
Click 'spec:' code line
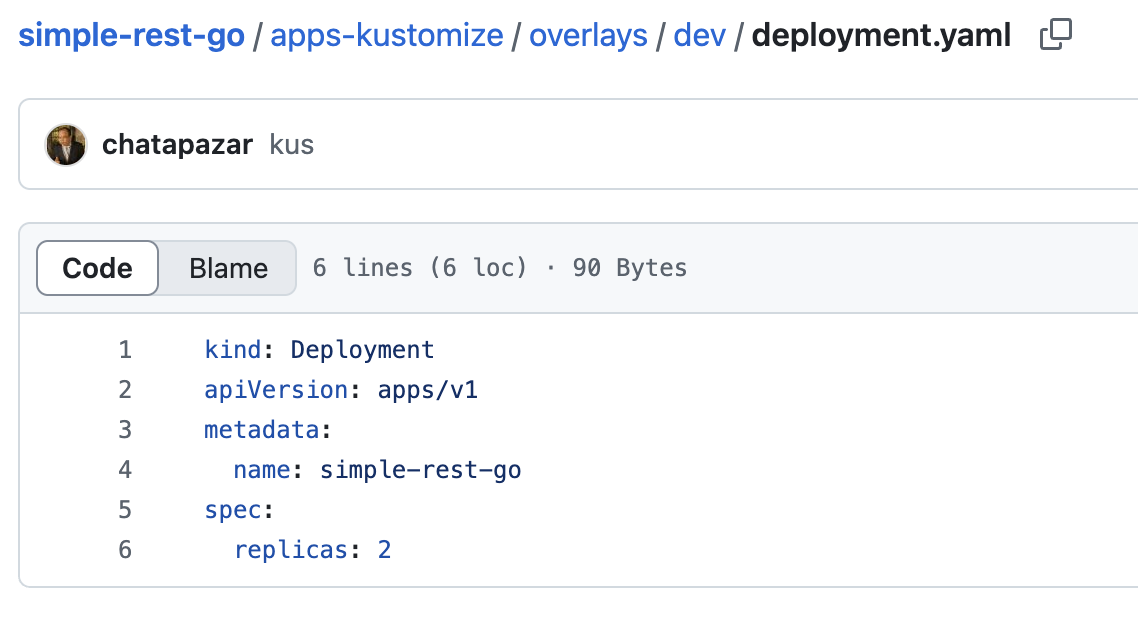[239, 509]
